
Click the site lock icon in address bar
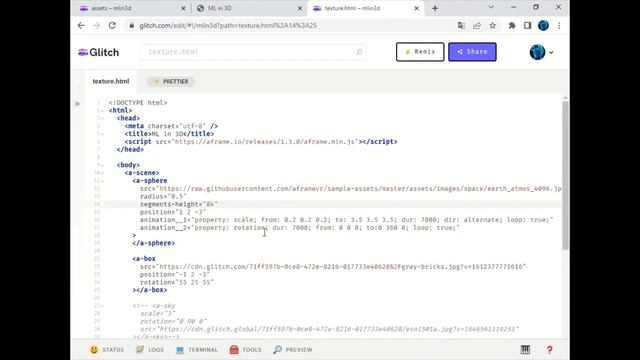click(x=131, y=25)
